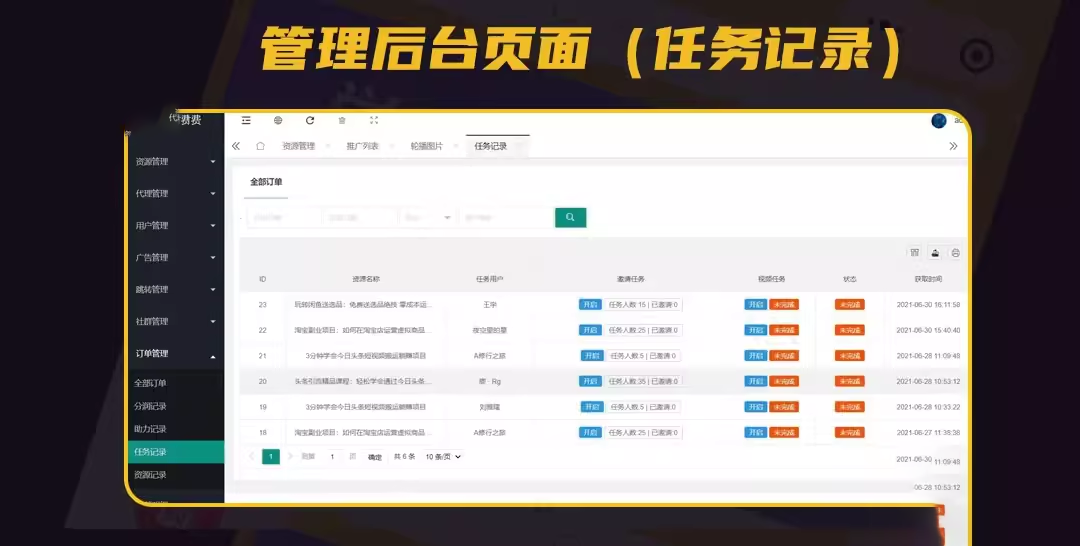
Task: Open 分润记录 in the sidebar
Action: 151,406
